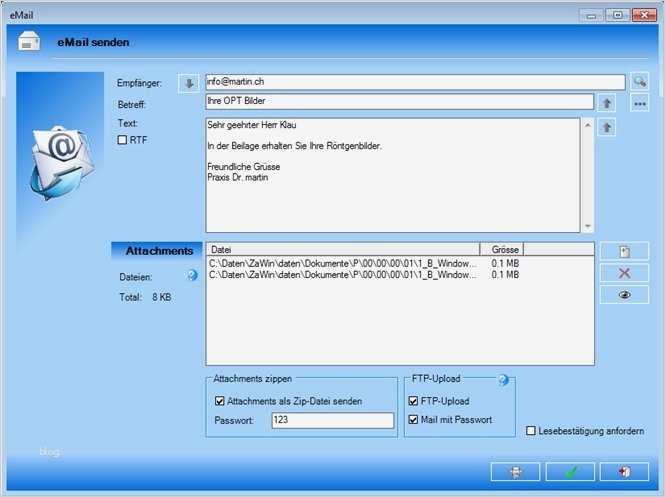Close the eMail window
665x497 pixels.
pyautogui.click(x=644, y=16)
